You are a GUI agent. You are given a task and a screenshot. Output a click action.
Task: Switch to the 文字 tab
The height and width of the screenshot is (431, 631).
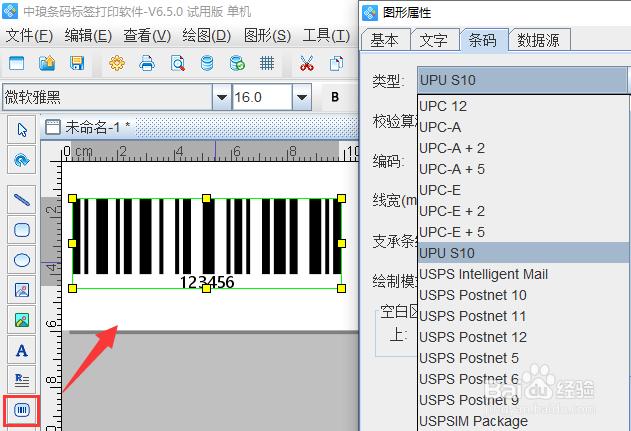point(434,40)
